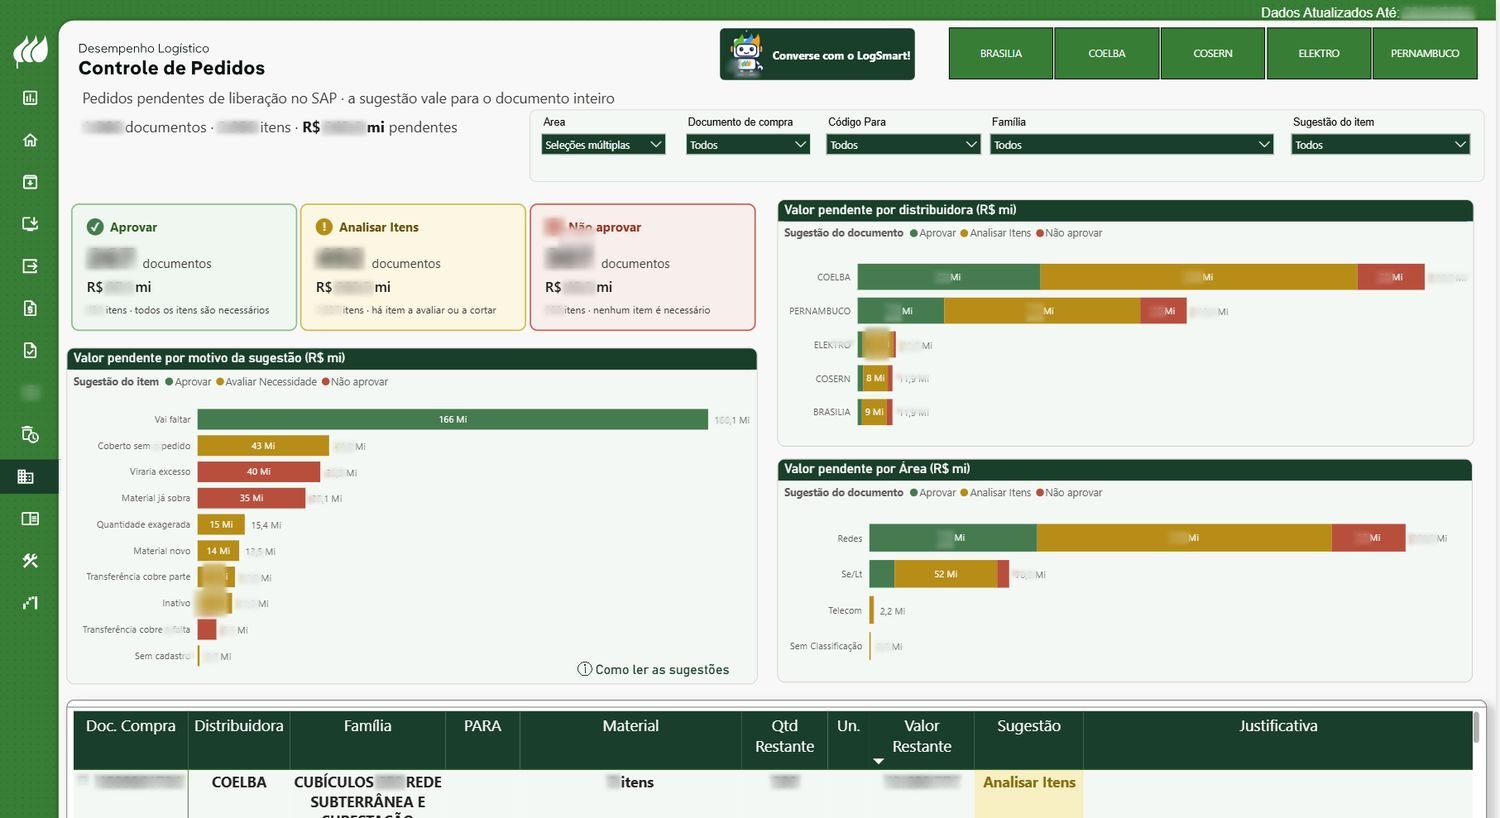Open the Area filter dropdown

[x=604, y=145]
